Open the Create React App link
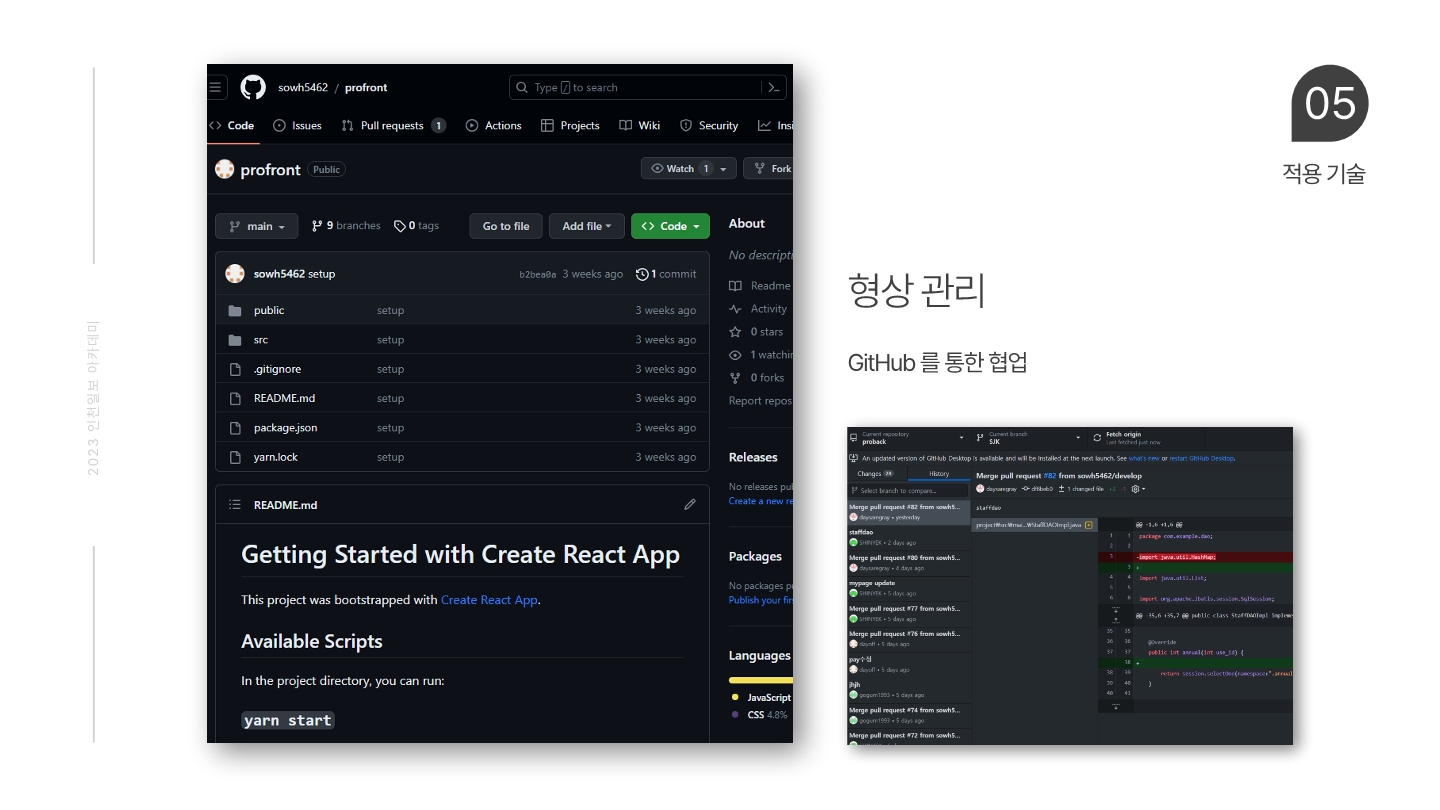 tap(489, 600)
